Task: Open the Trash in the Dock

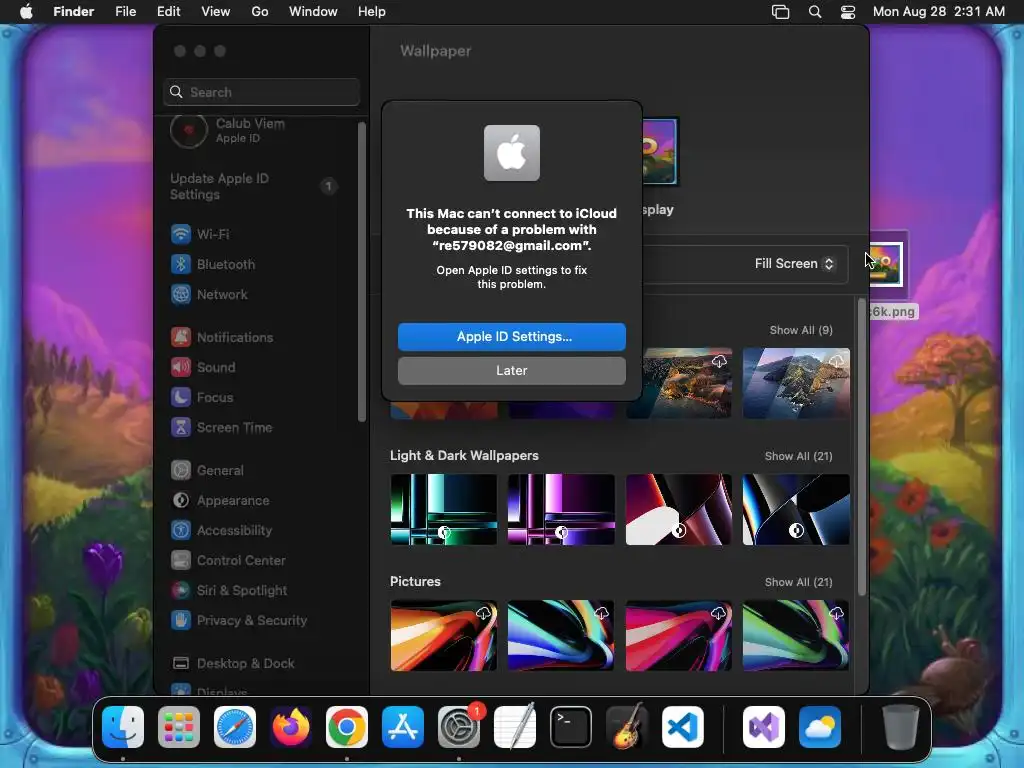Action: click(x=901, y=727)
